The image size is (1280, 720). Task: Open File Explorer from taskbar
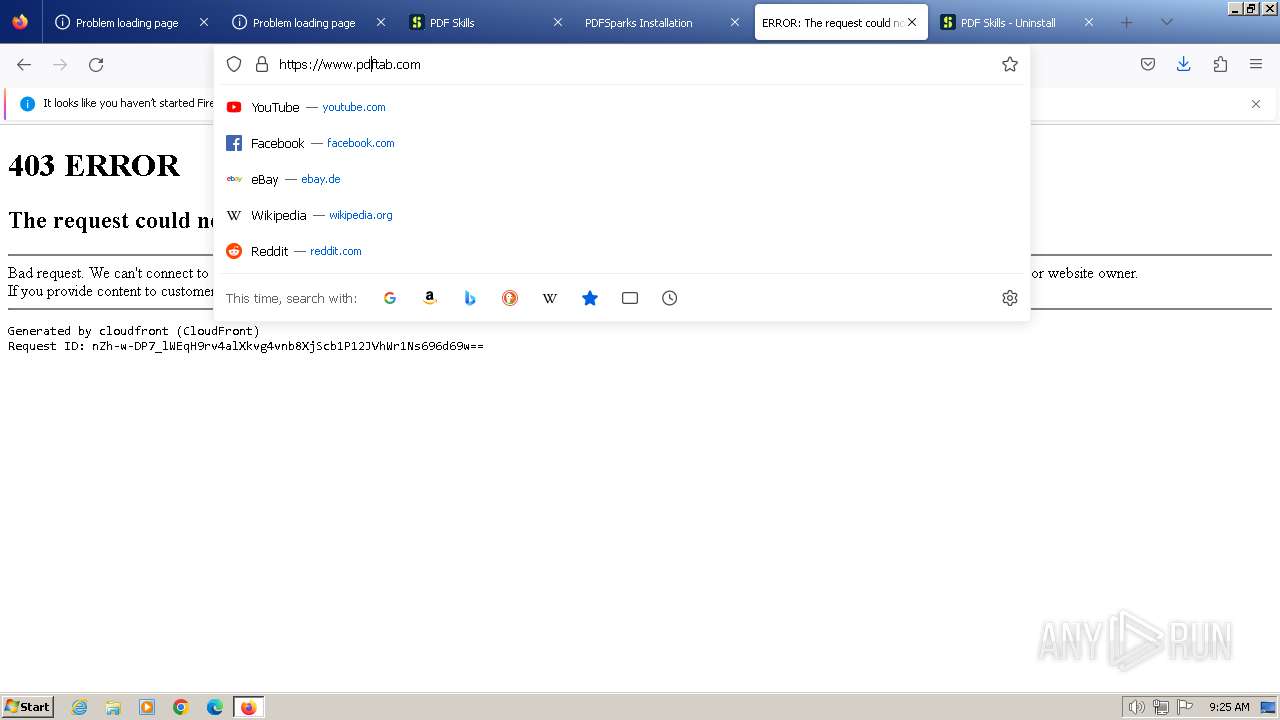coord(113,707)
